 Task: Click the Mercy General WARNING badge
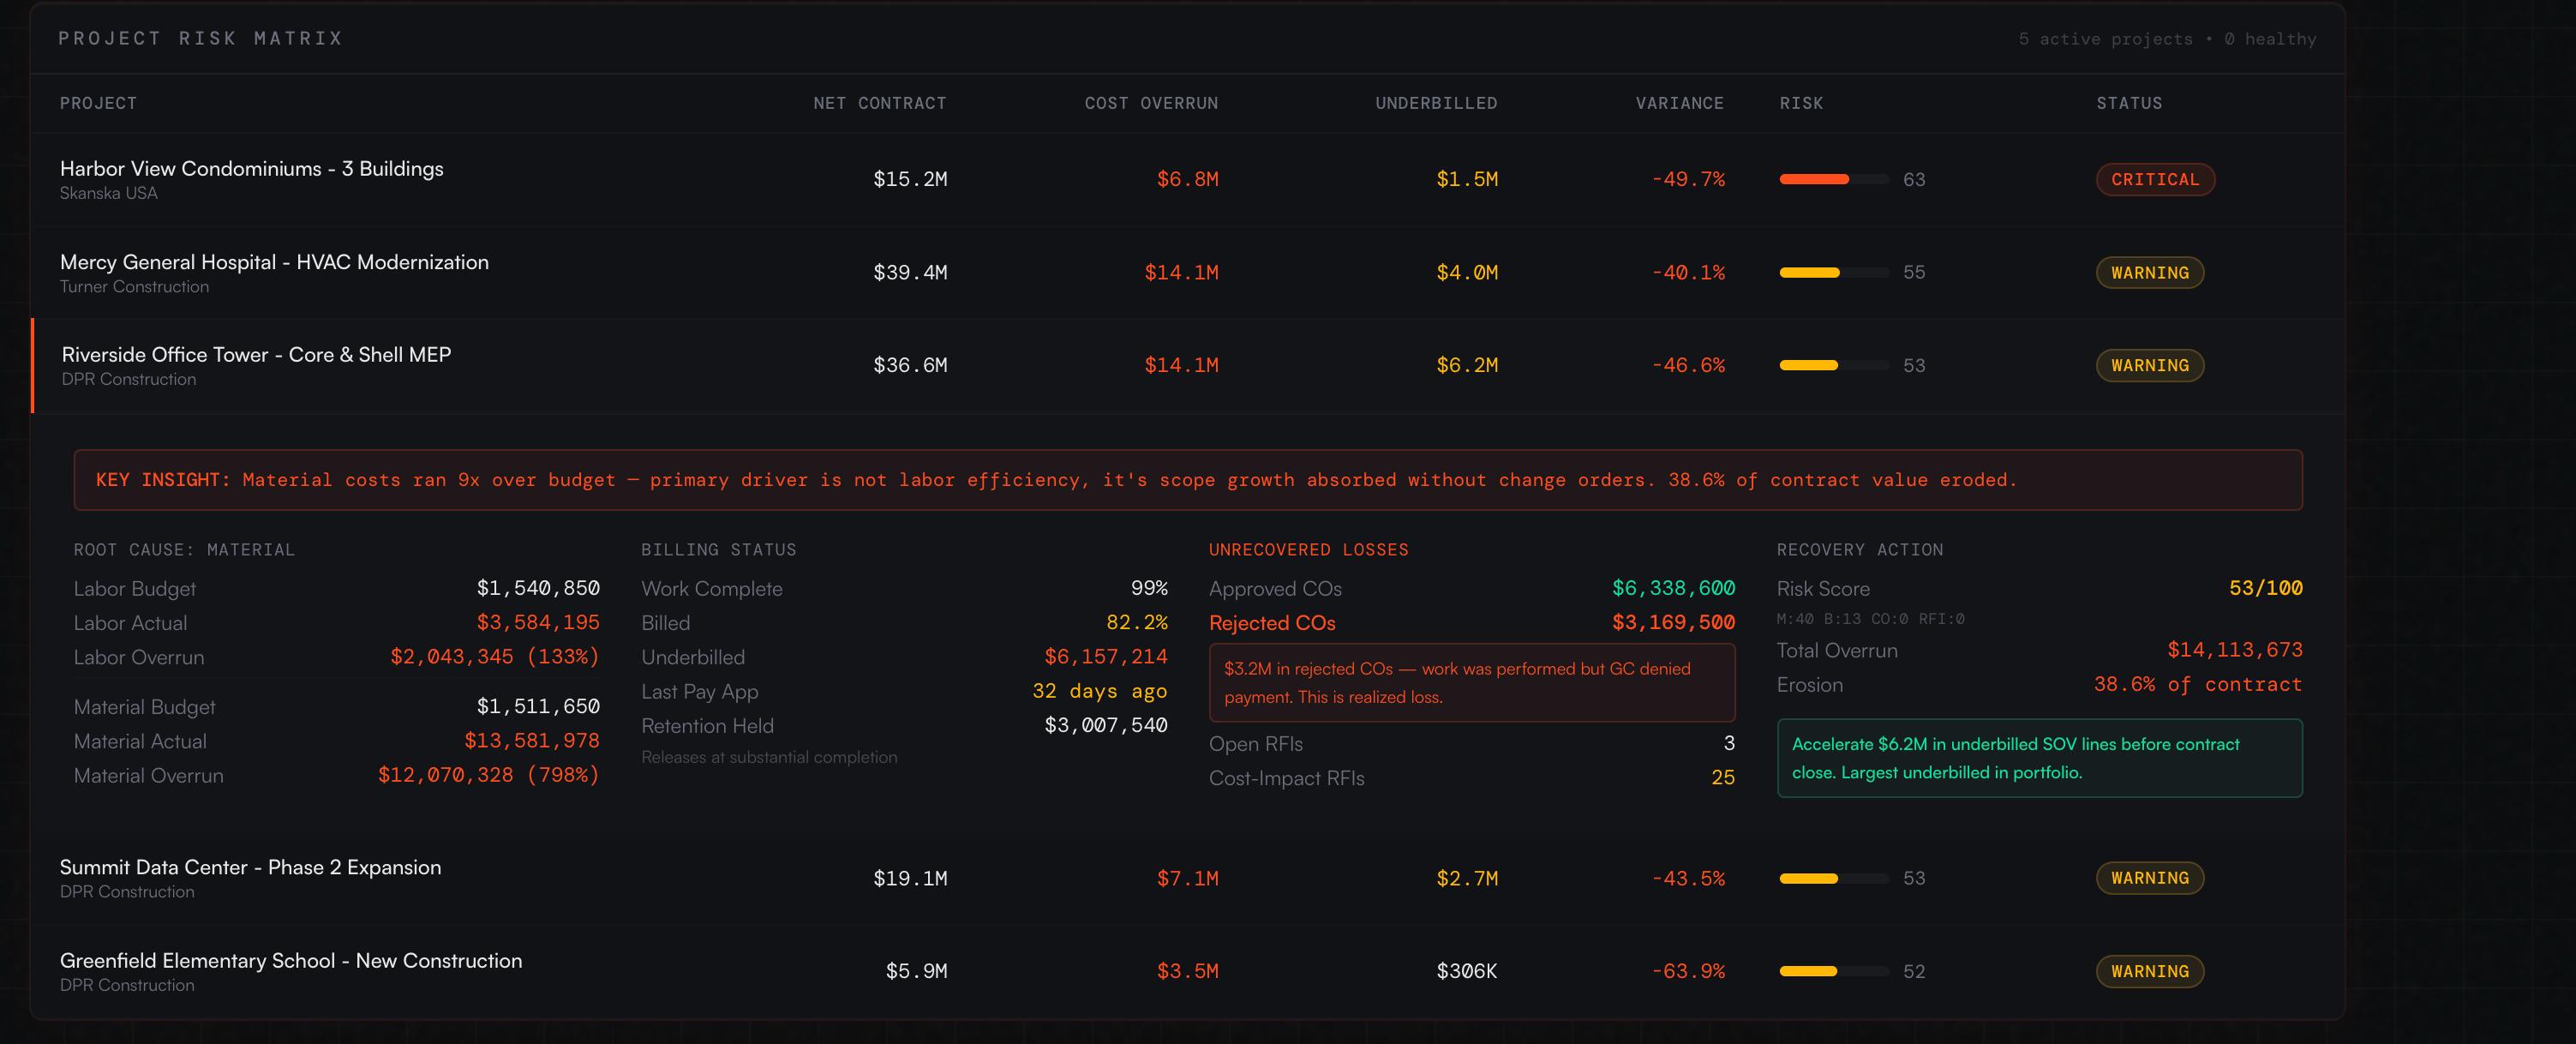tap(2149, 273)
